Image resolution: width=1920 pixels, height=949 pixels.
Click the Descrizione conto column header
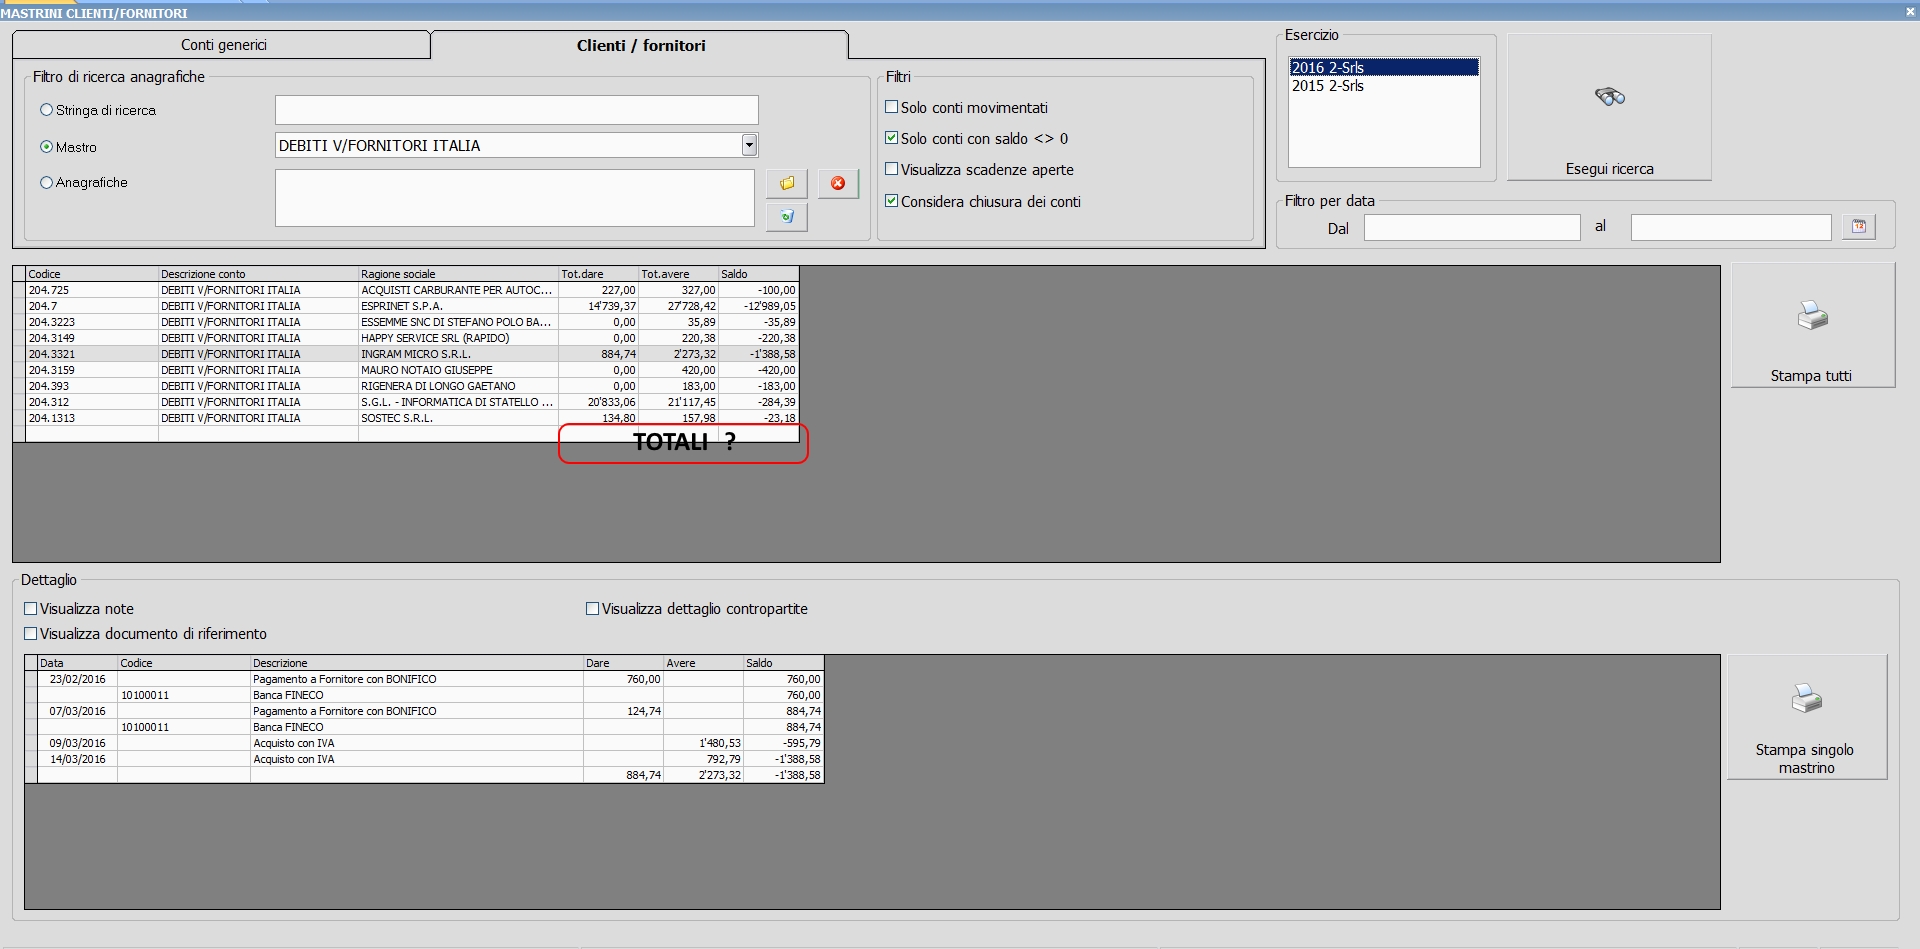(258, 274)
